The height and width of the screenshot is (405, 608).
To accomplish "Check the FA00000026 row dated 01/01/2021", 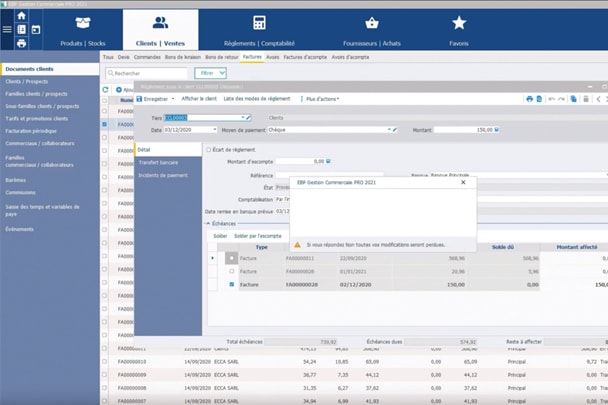I will point(232,271).
